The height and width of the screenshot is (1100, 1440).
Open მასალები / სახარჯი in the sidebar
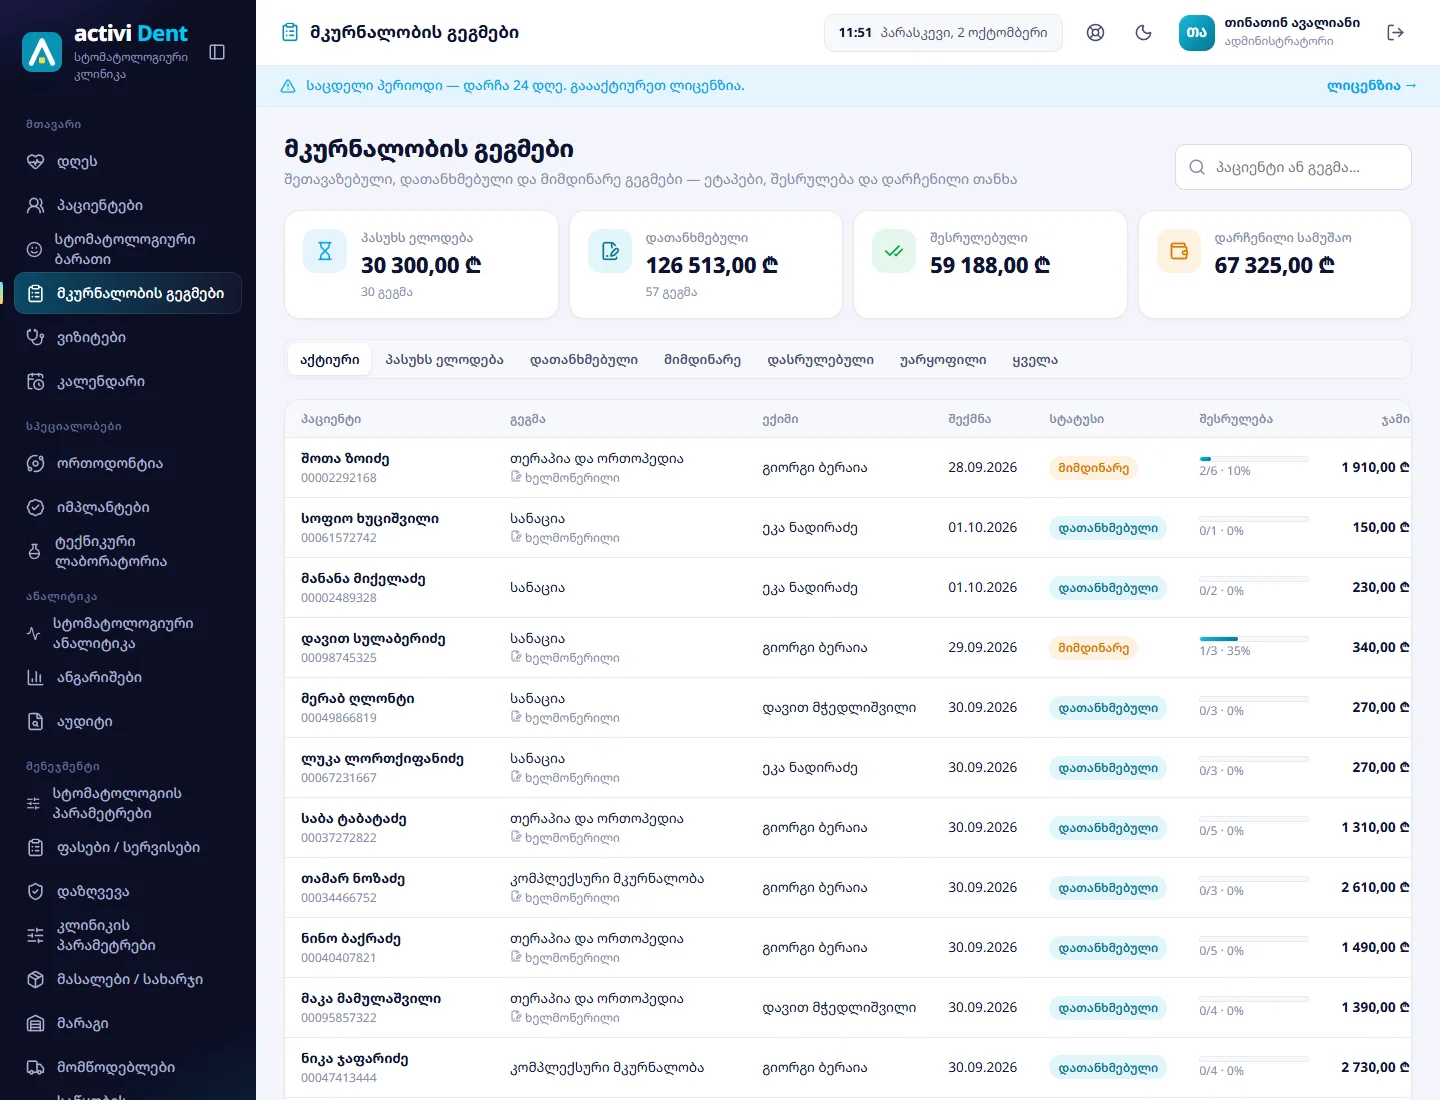tap(128, 979)
